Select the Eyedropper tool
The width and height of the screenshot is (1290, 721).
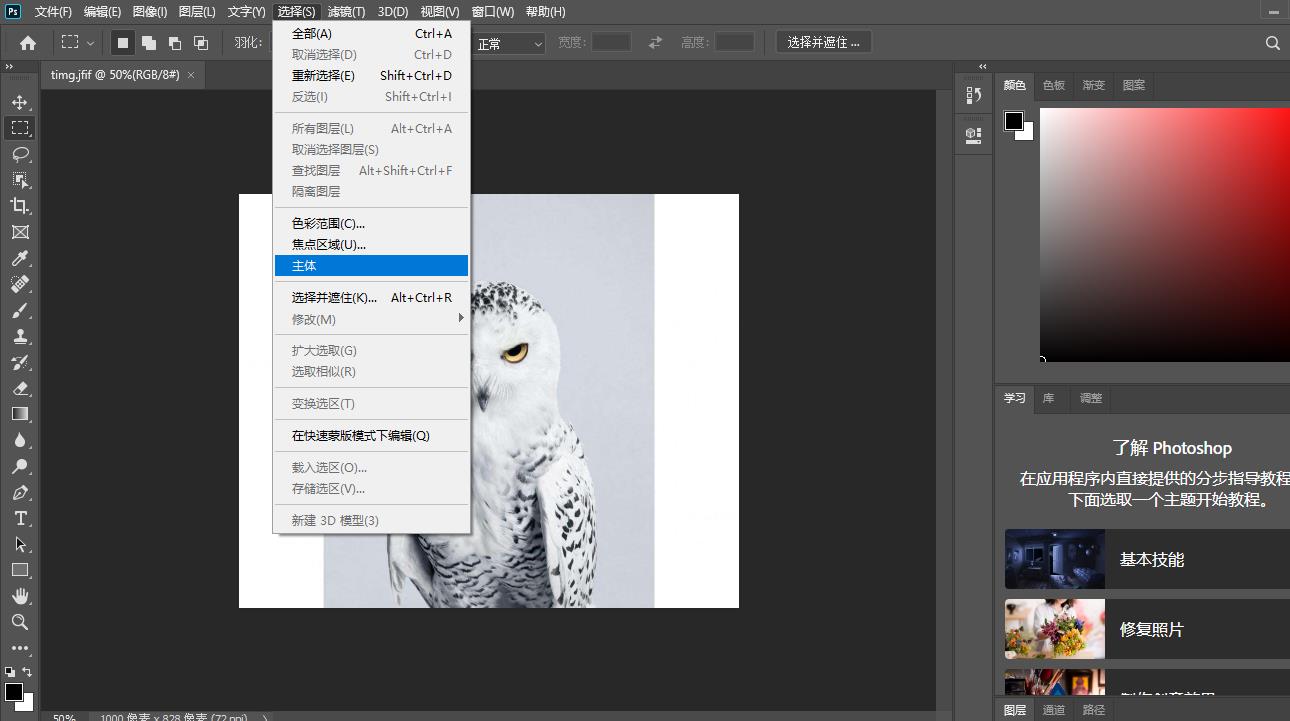tap(22, 258)
